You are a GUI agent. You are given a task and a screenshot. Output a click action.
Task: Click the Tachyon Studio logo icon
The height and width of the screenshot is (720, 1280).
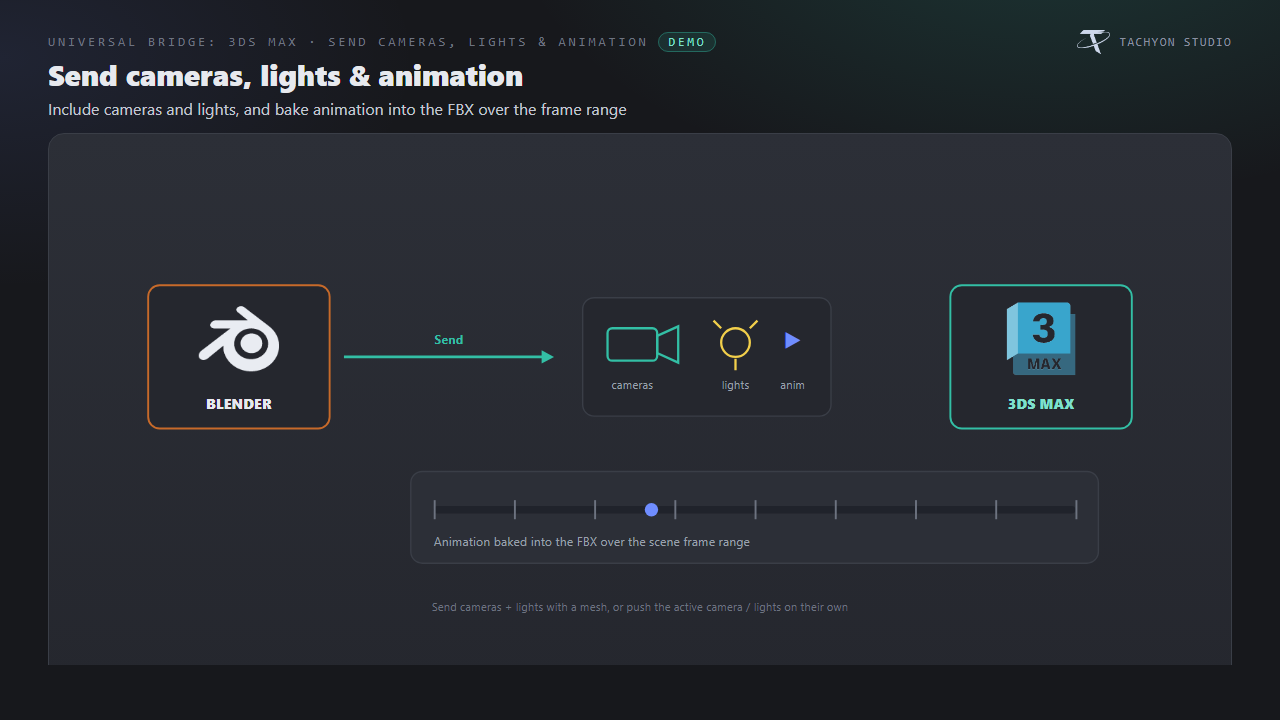click(x=1093, y=42)
